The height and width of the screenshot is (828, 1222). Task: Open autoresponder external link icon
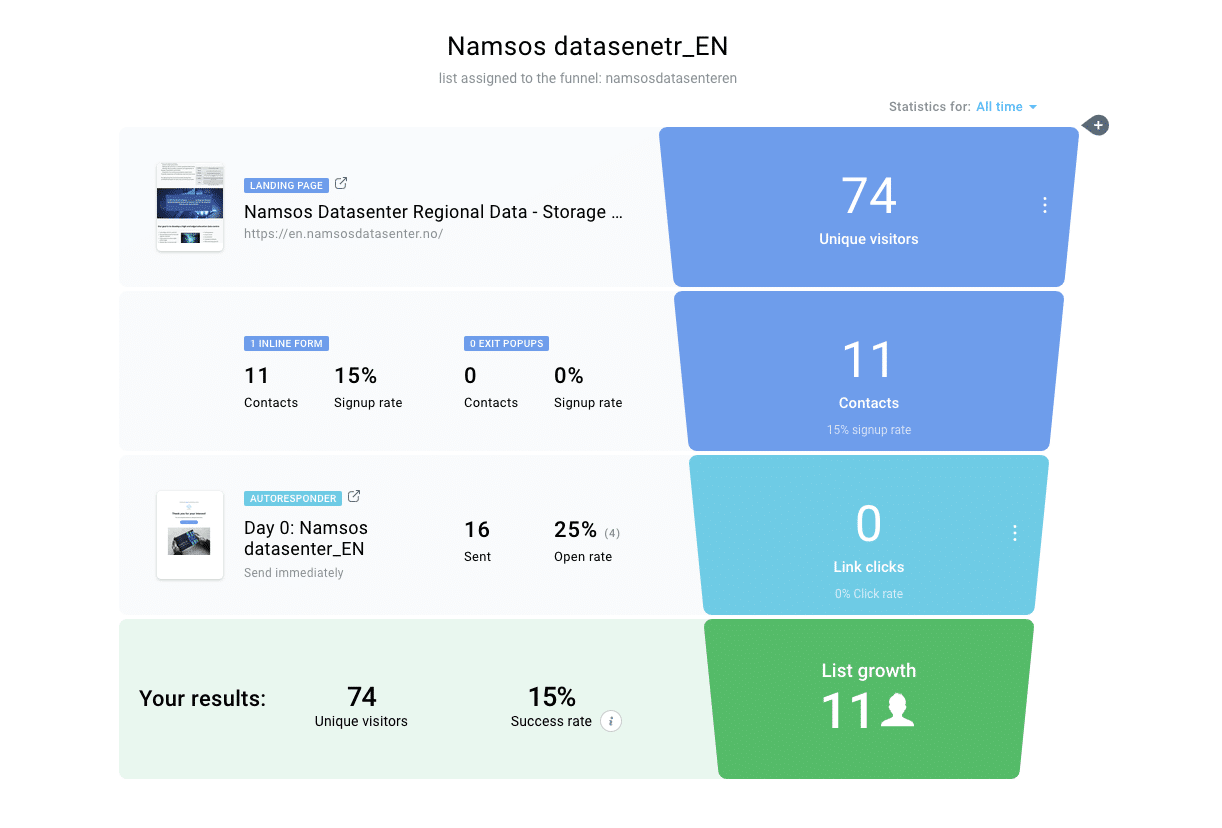354,497
